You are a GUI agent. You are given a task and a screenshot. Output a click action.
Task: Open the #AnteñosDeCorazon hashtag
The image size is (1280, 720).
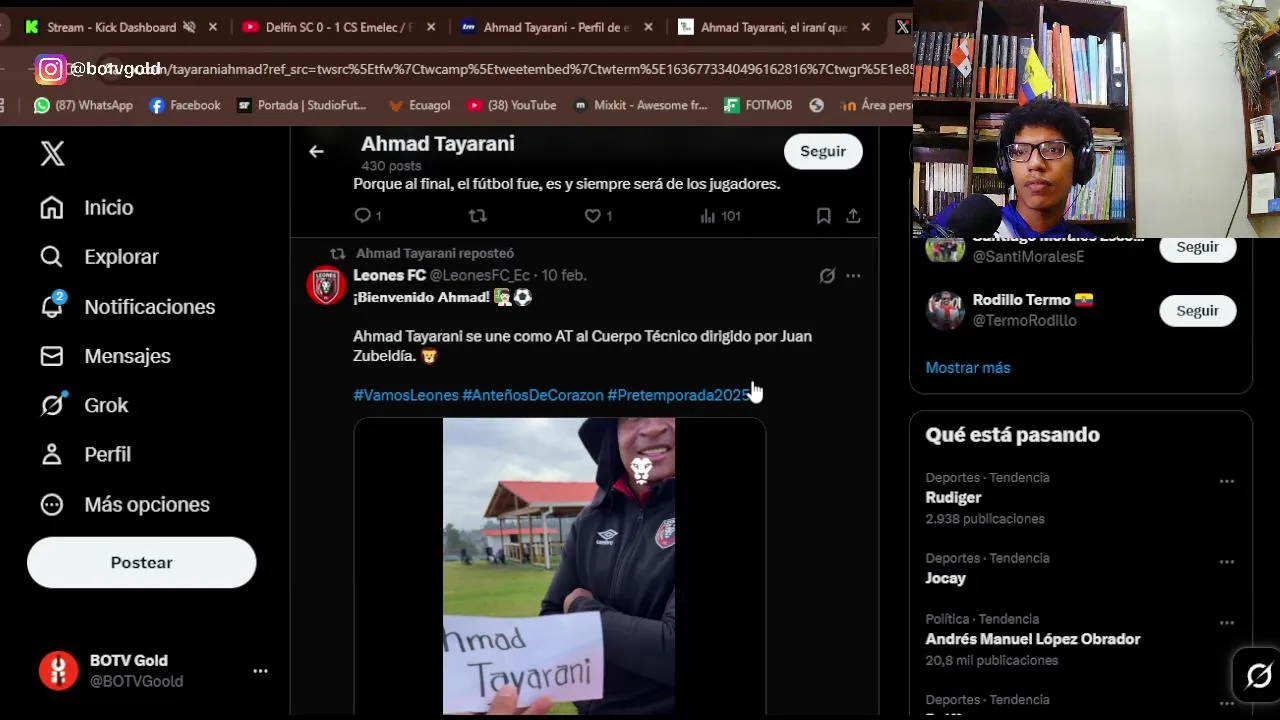(533, 395)
